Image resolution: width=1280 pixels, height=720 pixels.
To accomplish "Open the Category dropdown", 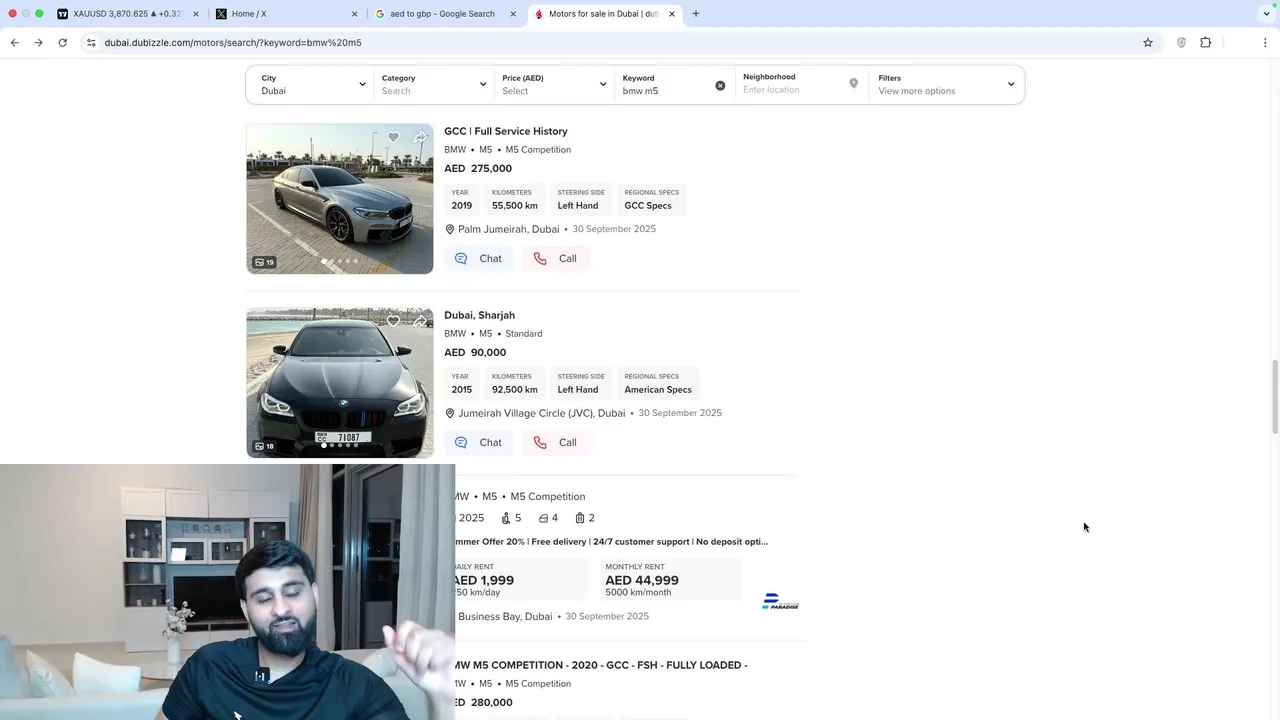I will pyautogui.click(x=433, y=84).
